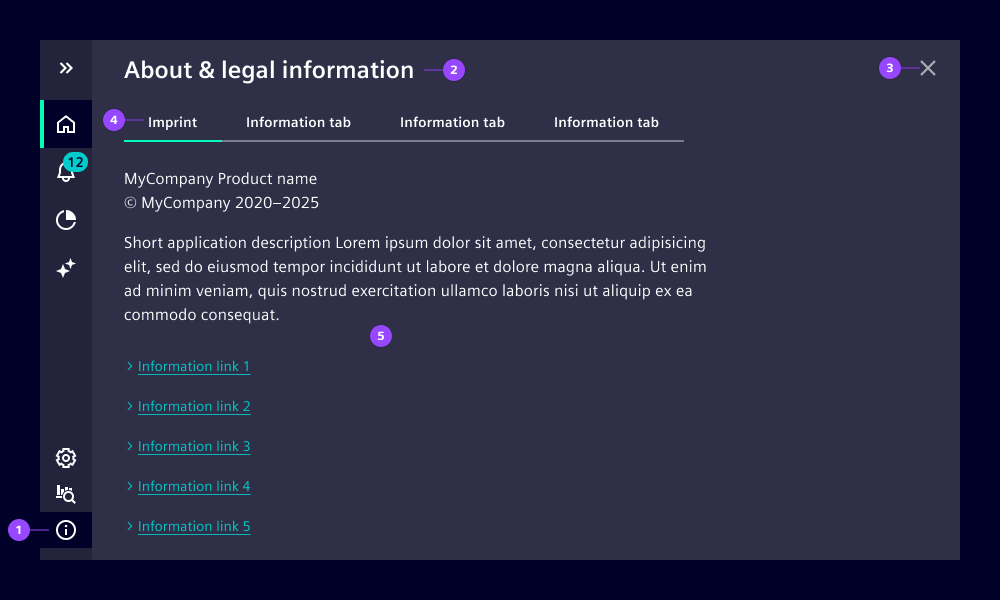The image size is (1000, 600).
Task: Expand the sidebar with double-arrow icon
Action: (x=66, y=68)
